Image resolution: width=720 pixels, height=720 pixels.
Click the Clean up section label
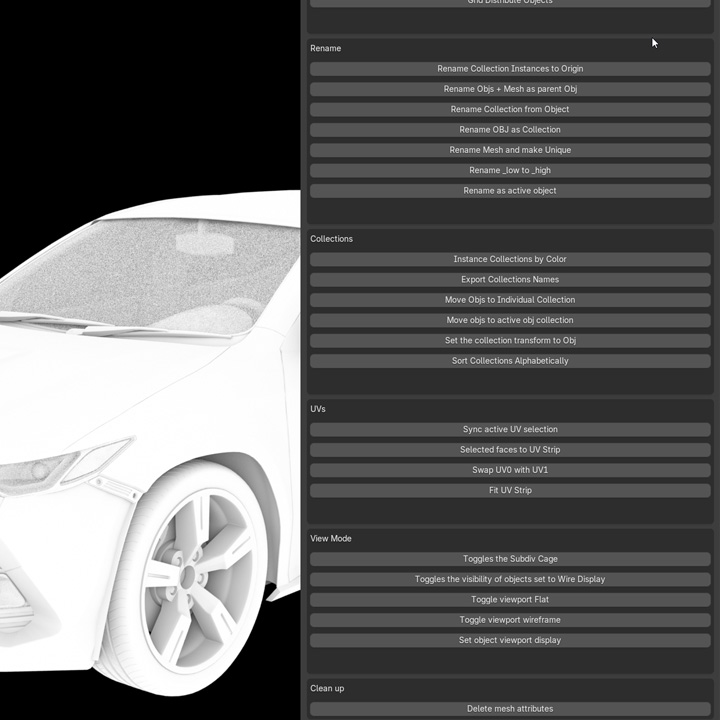(x=327, y=688)
